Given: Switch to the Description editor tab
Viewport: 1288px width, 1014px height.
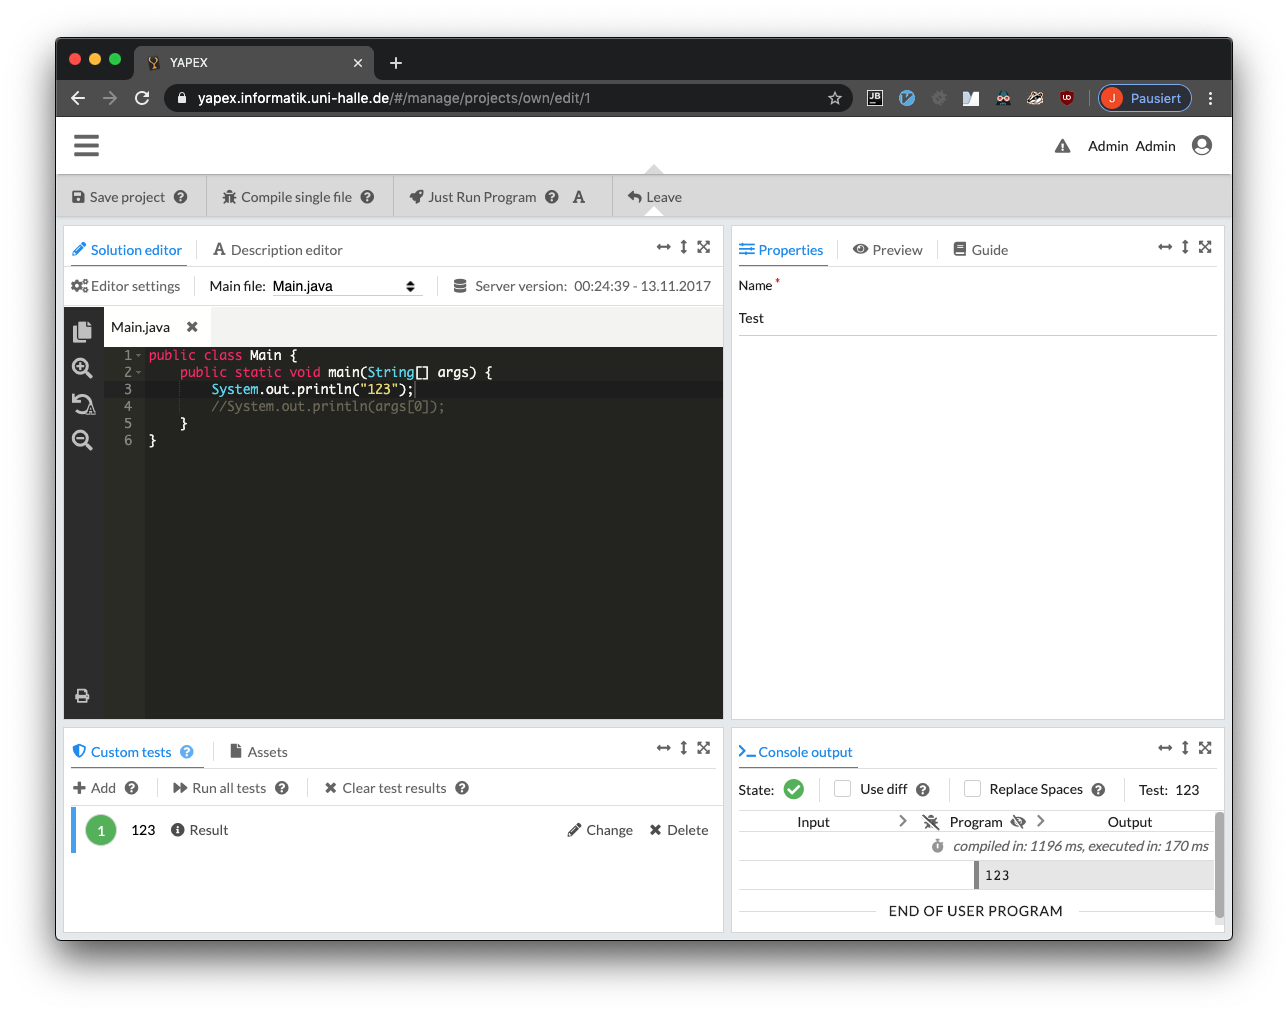Looking at the screenshot, I should pos(277,250).
